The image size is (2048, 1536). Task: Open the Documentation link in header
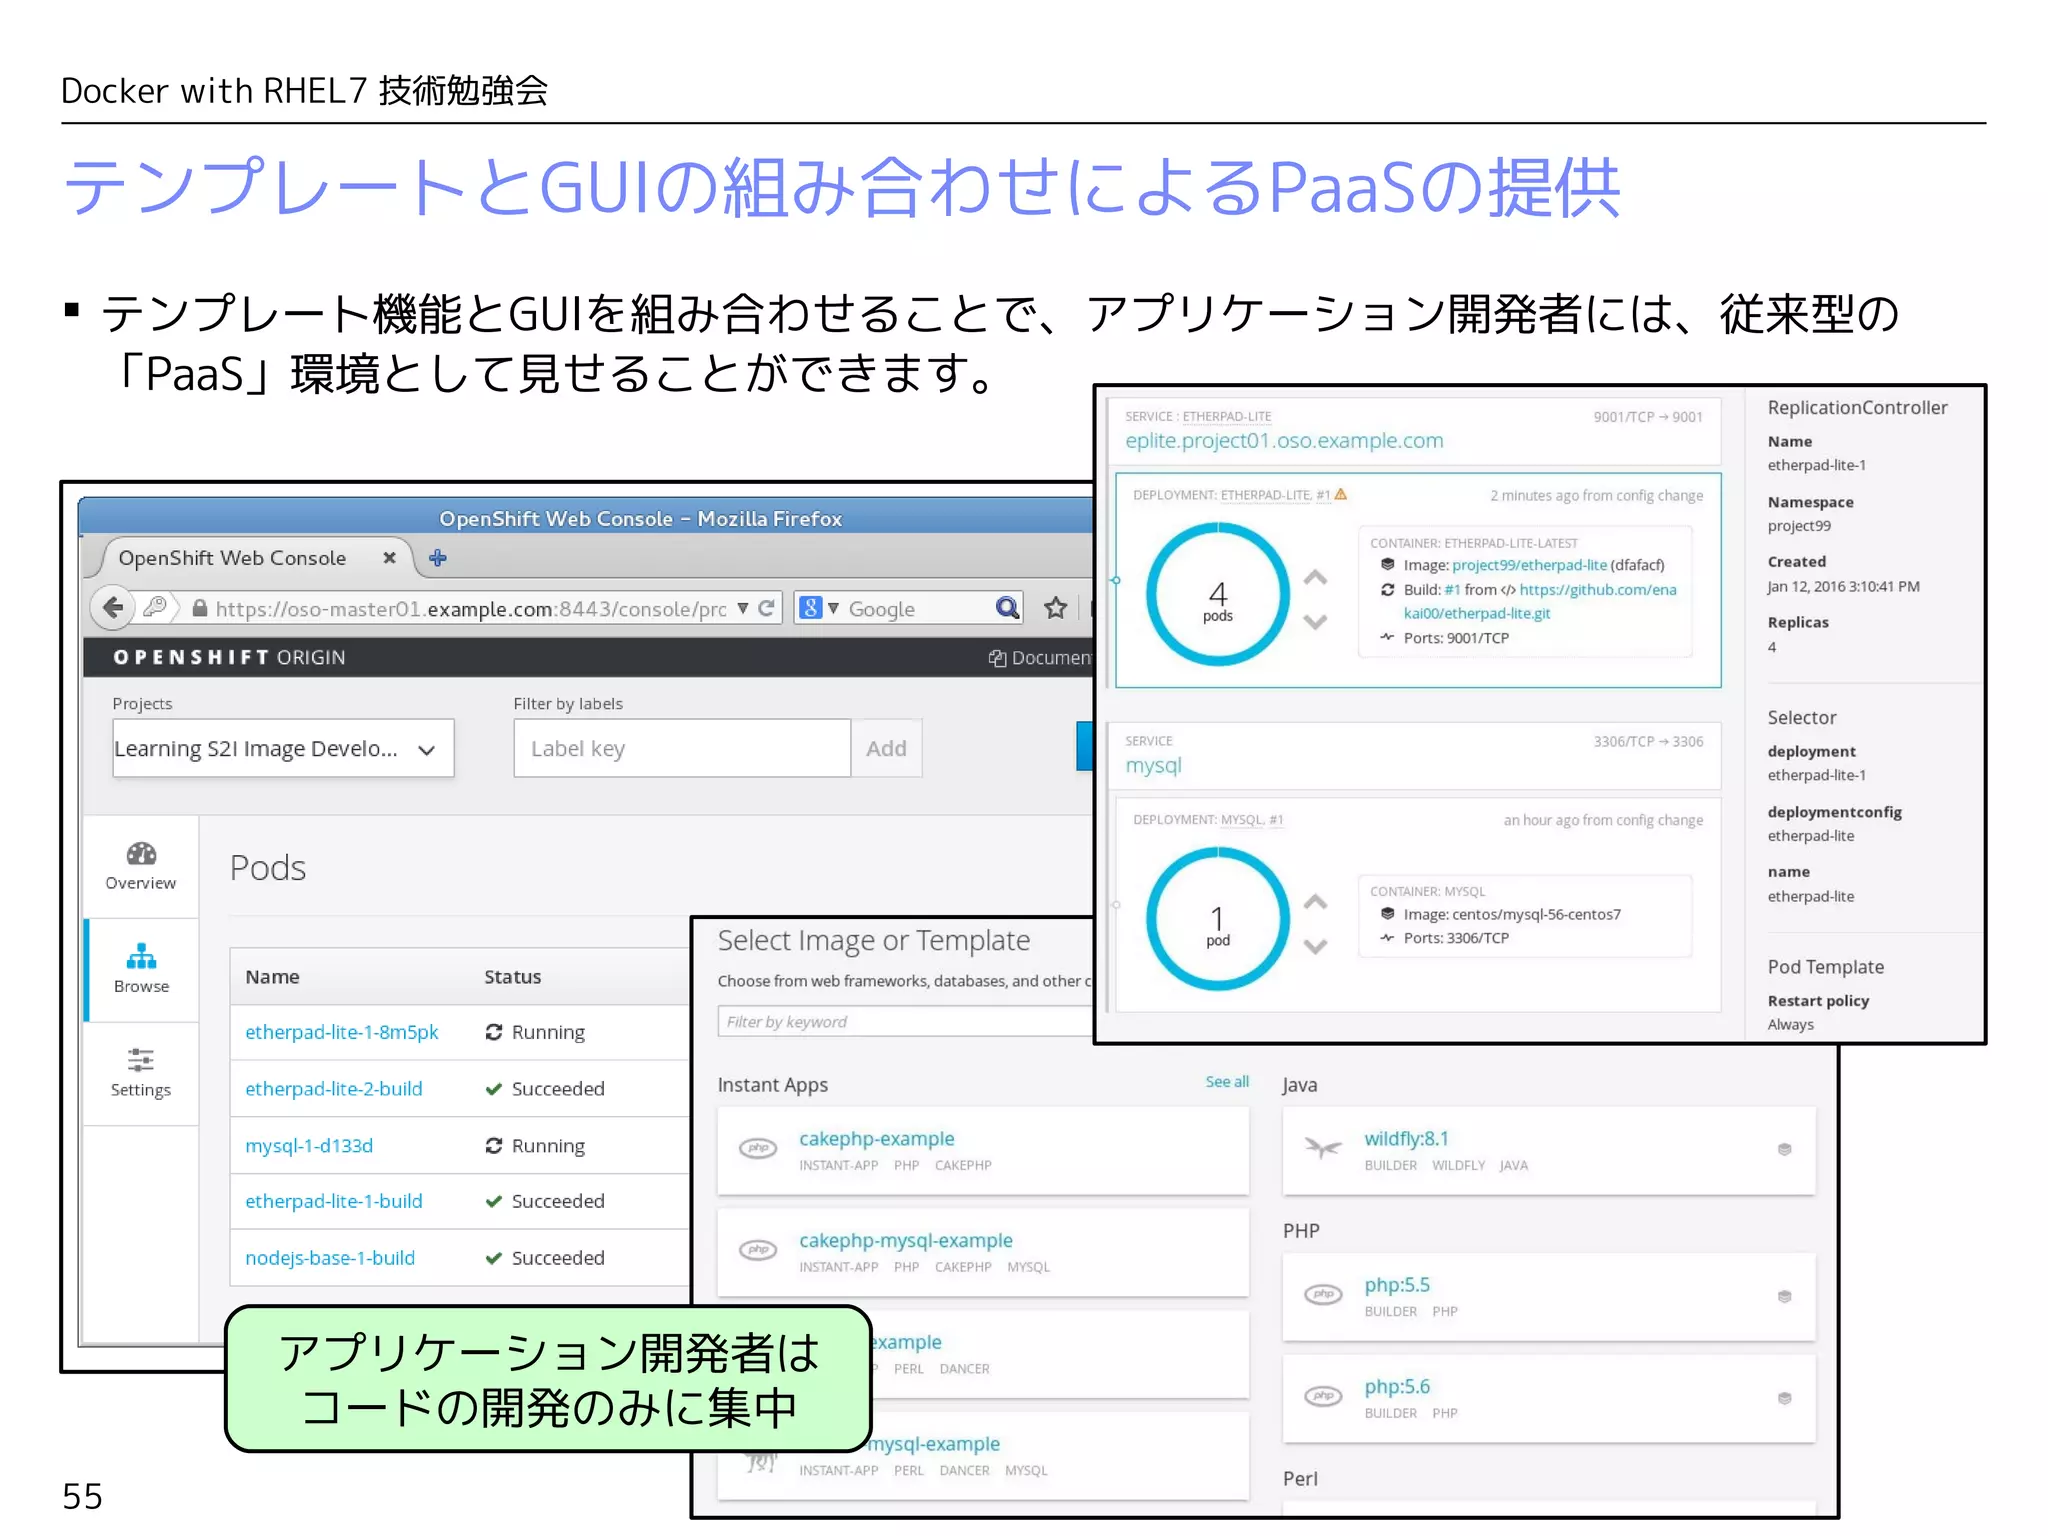[1040, 657]
